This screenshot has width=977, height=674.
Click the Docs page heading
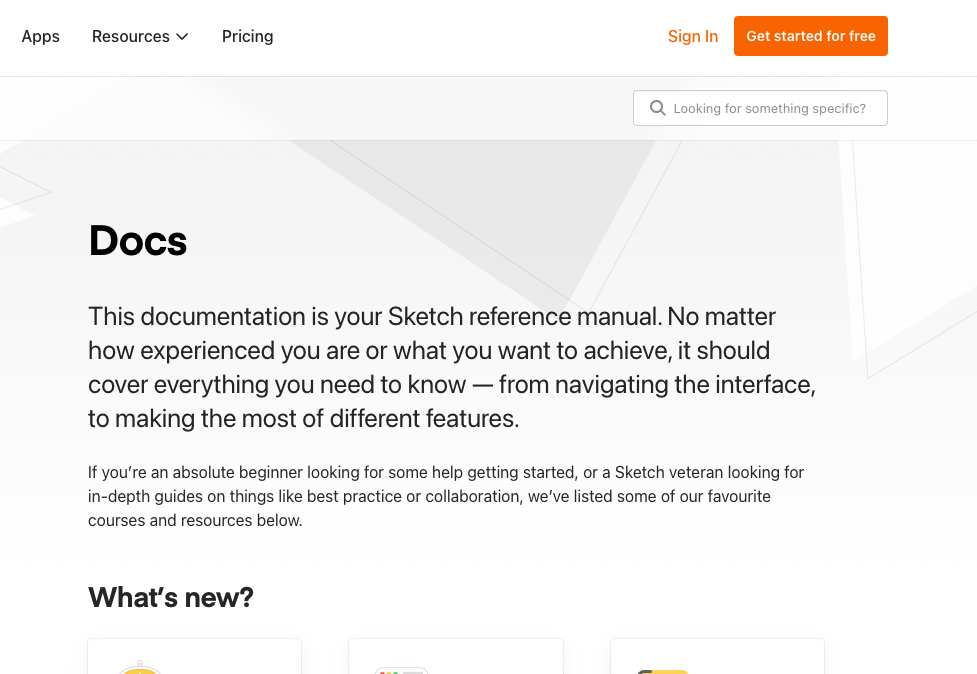[x=138, y=241]
